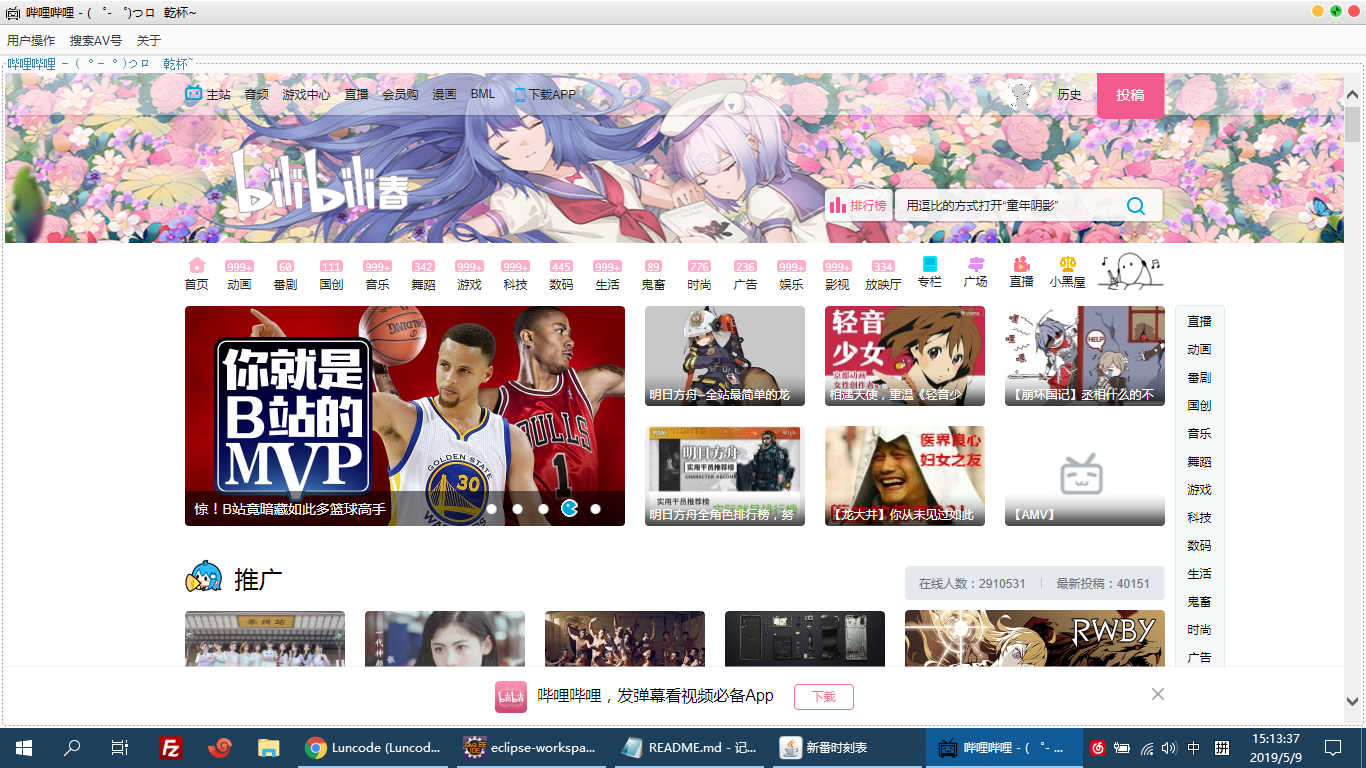
Task: Open the Windows notification center icon
Action: 1333,747
